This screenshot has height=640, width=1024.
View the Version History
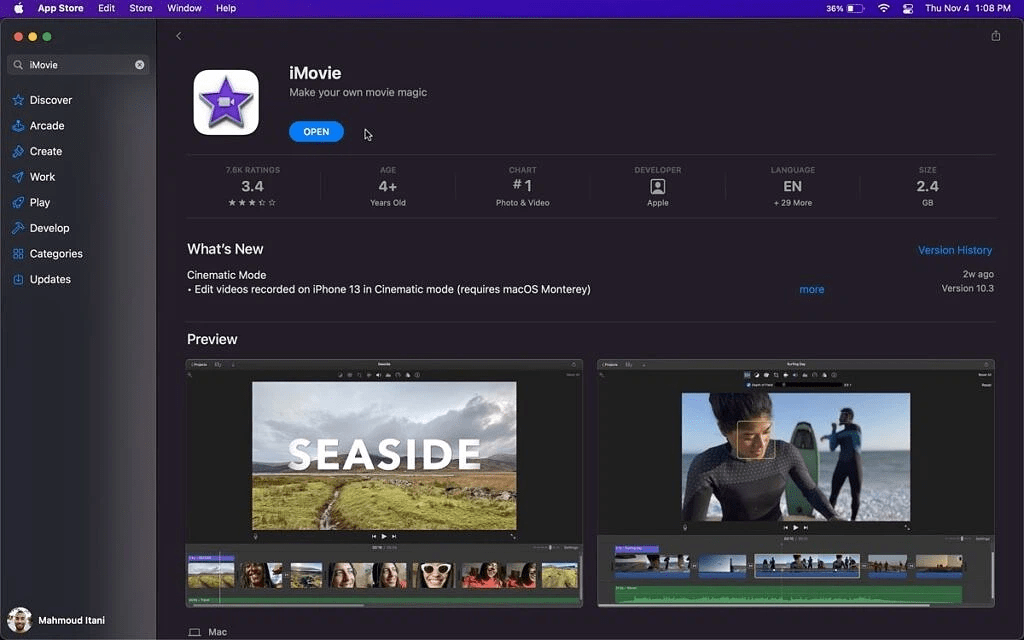pos(954,249)
